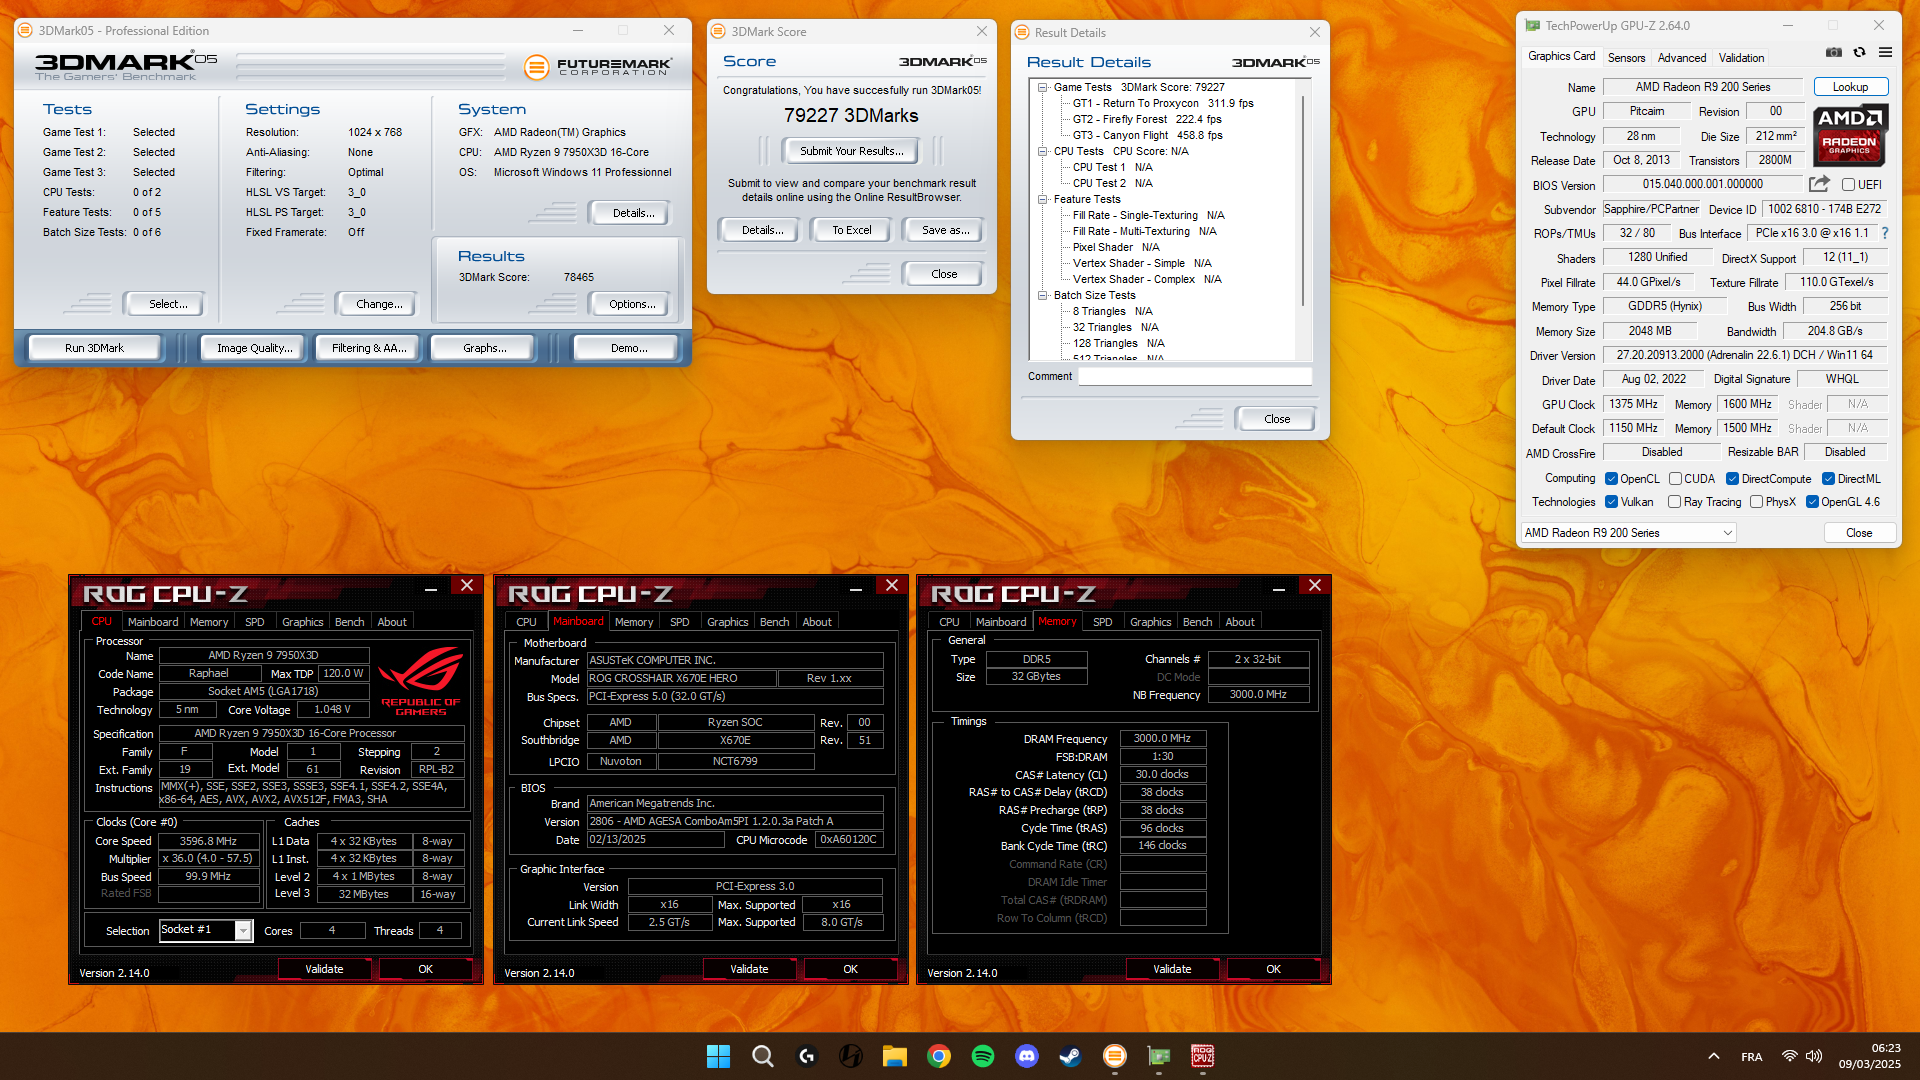The image size is (1920, 1080).
Task: Click the Submit Your Results button
Action: tap(851, 151)
